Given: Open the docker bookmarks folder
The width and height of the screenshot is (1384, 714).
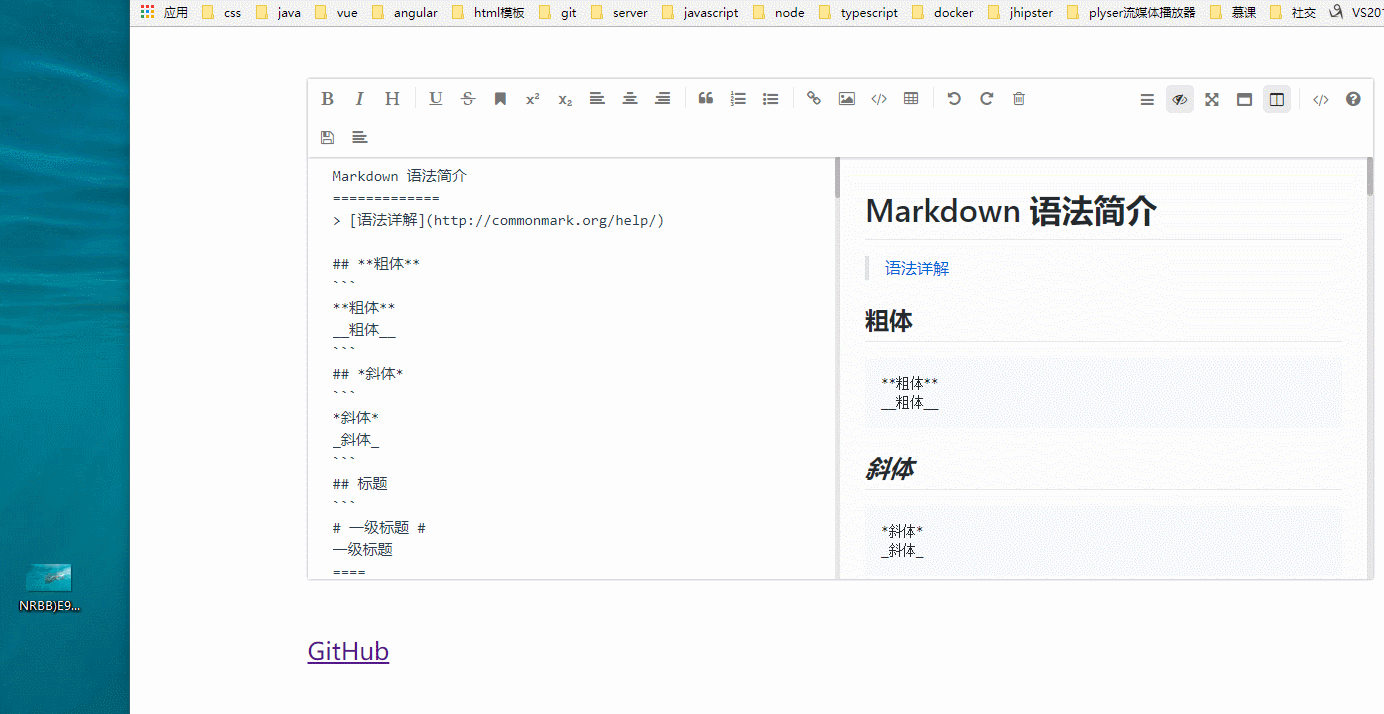Looking at the screenshot, I should tap(942, 13).
